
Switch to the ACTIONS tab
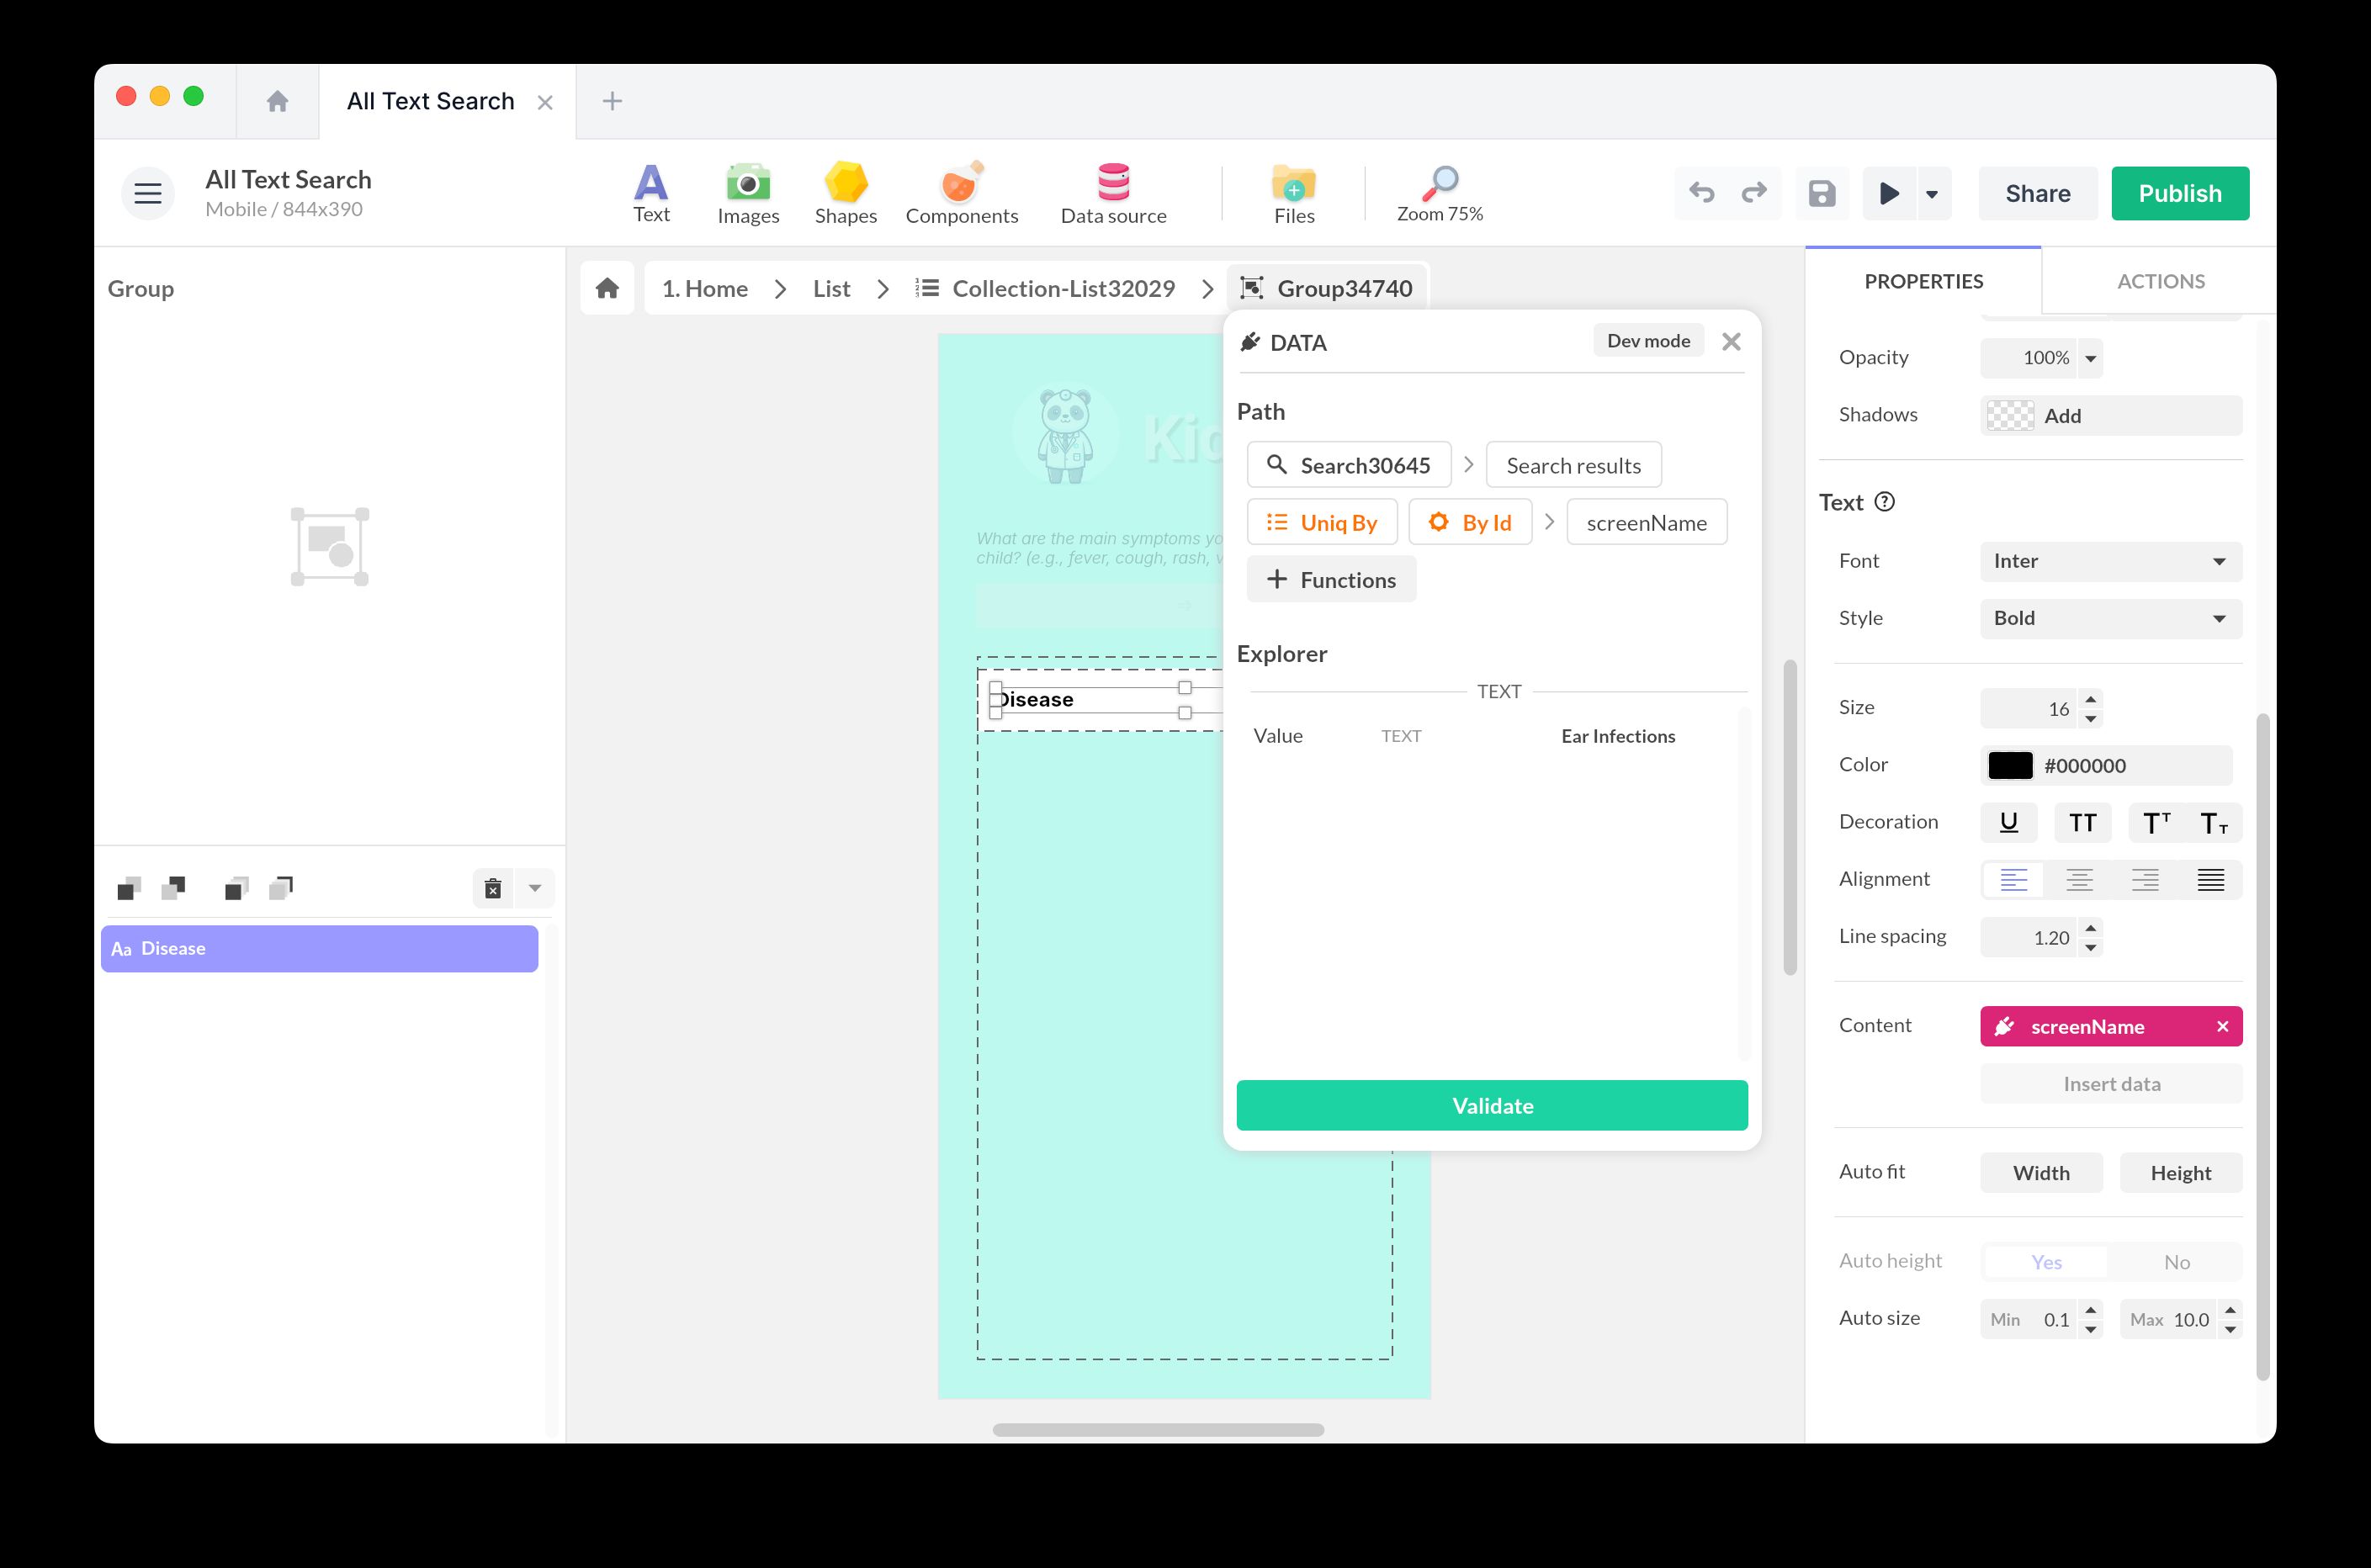coord(2160,281)
